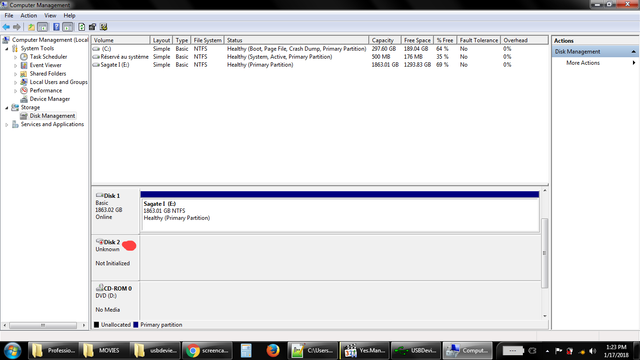Switch to the Yes.Man... media taskbar button
The image size is (640, 360).
click(364, 351)
